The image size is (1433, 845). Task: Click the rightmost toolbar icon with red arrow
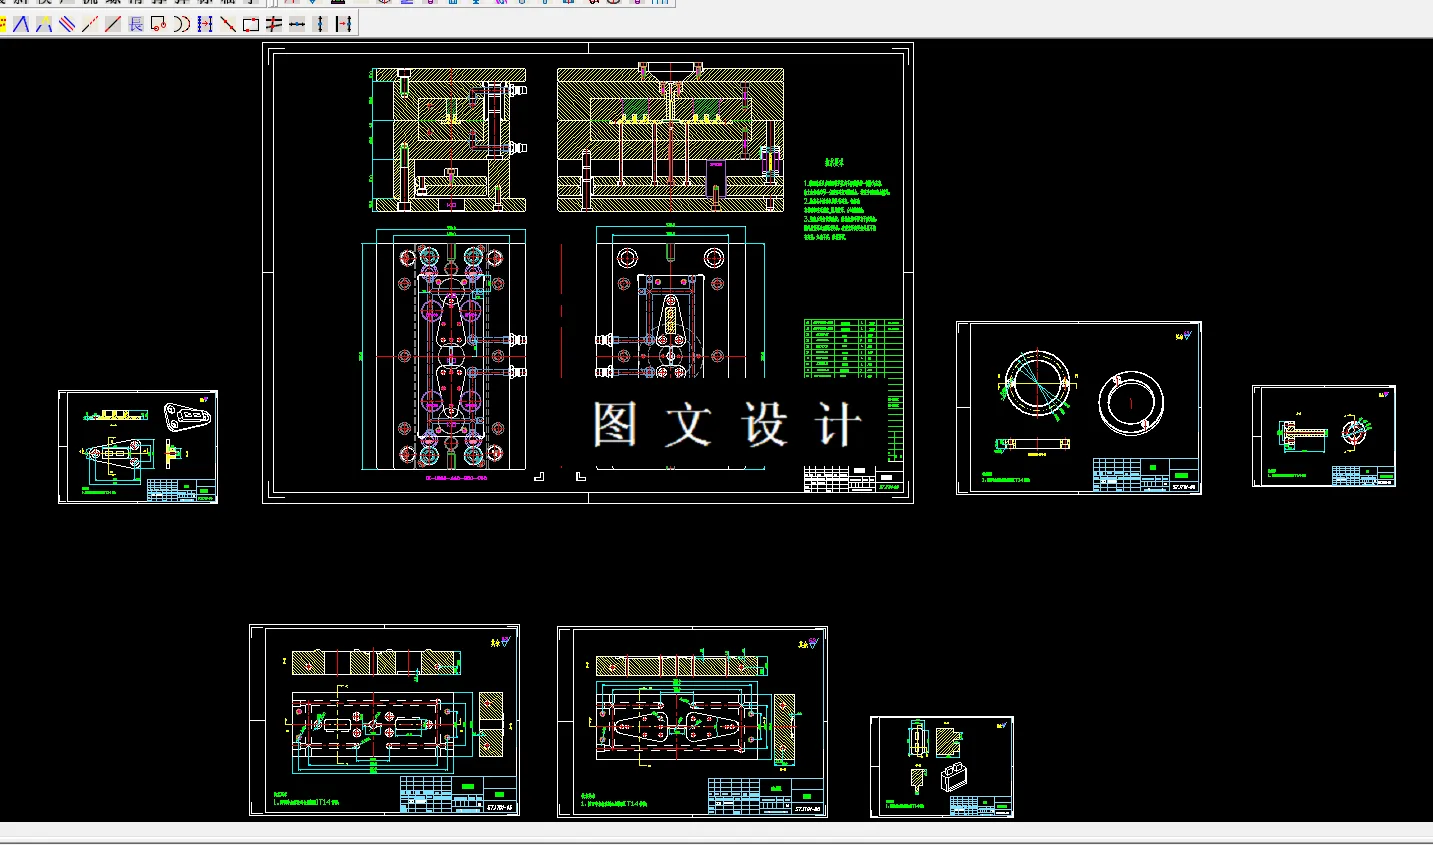click(343, 24)
